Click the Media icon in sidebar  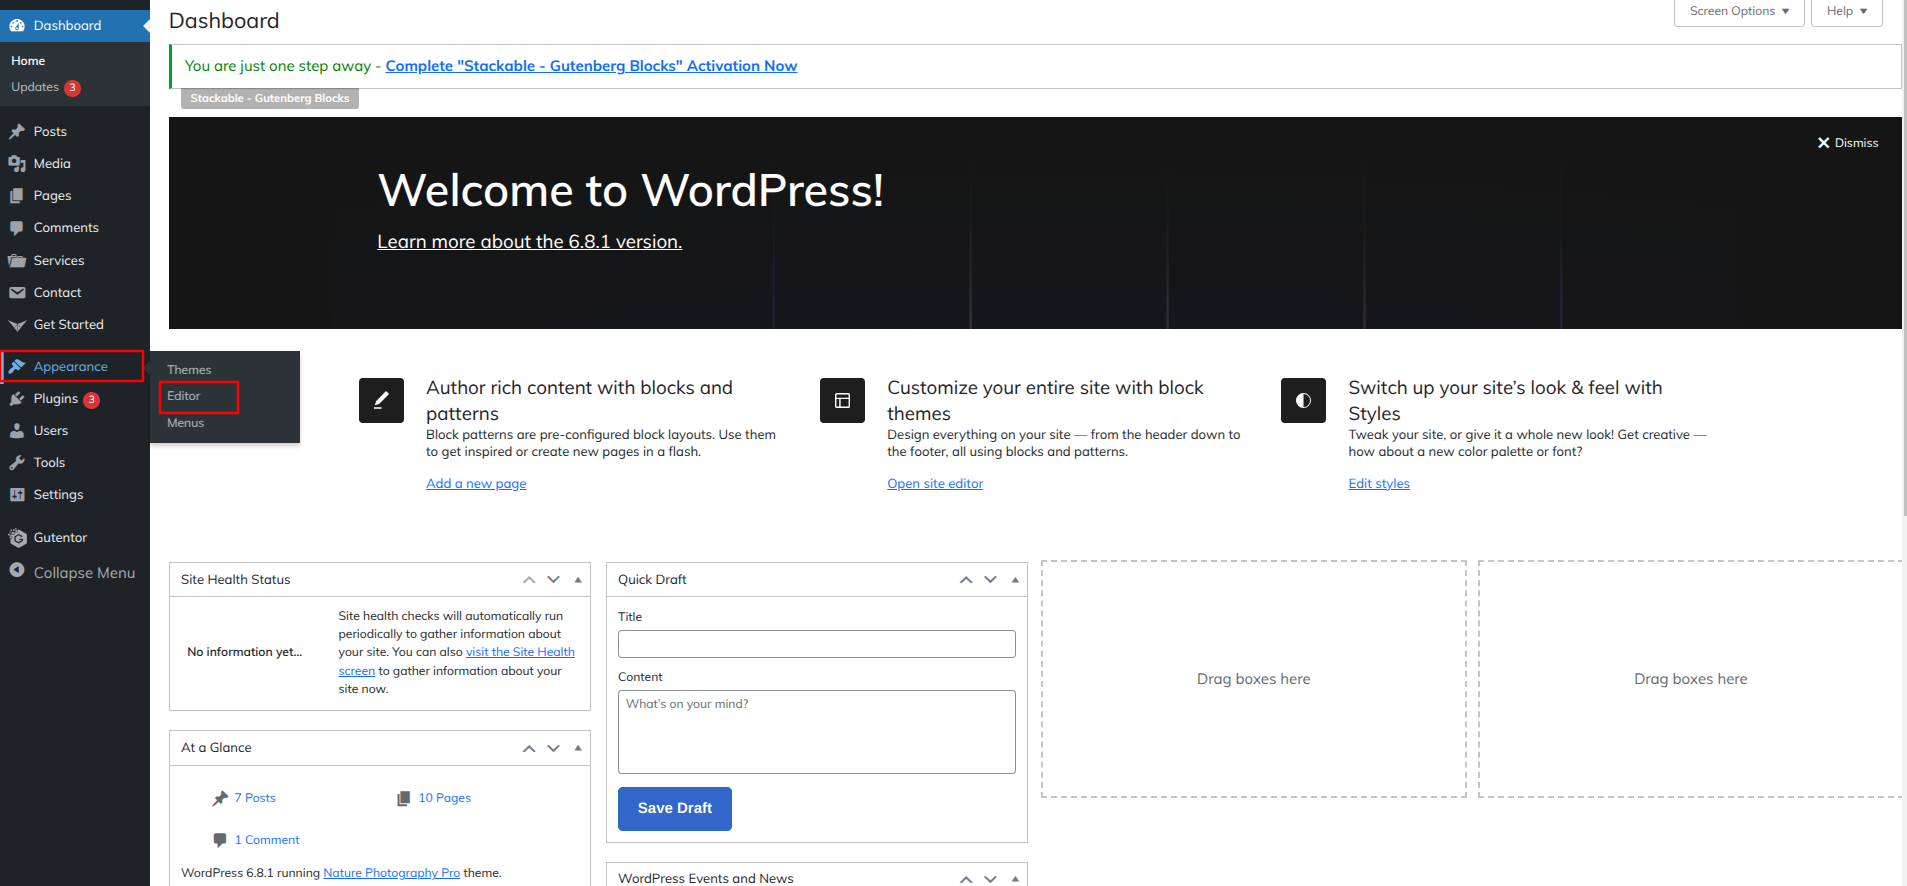(x=17, y=163)
